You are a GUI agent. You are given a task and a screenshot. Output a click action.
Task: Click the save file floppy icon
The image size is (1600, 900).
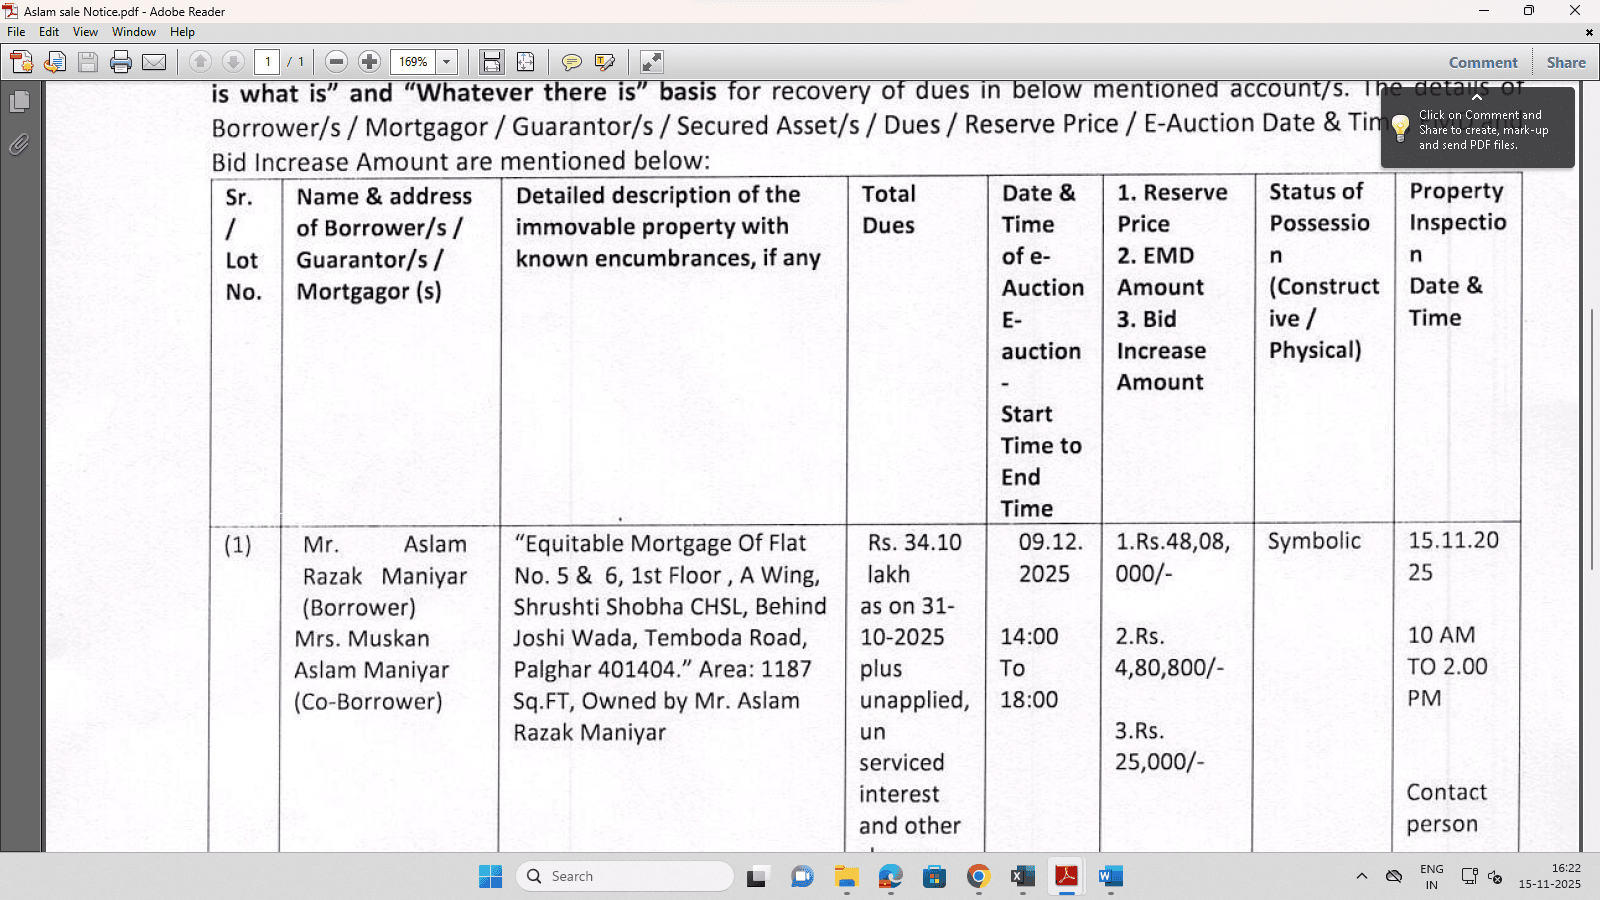pos(88,62)
